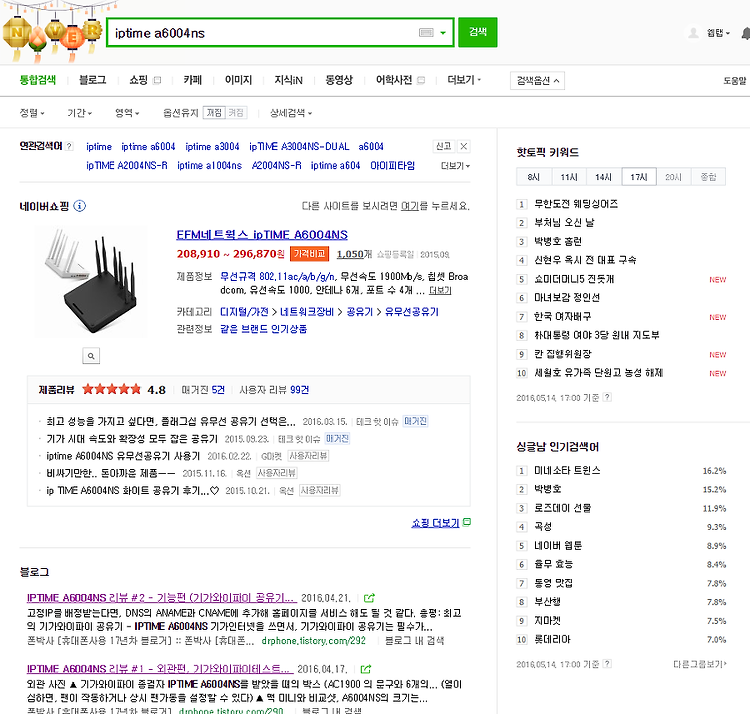Screen dimensions: 750x714
Task: Click related keyword ipTIME A3004NS-DUAL
Action: click(x=299, y=146)
